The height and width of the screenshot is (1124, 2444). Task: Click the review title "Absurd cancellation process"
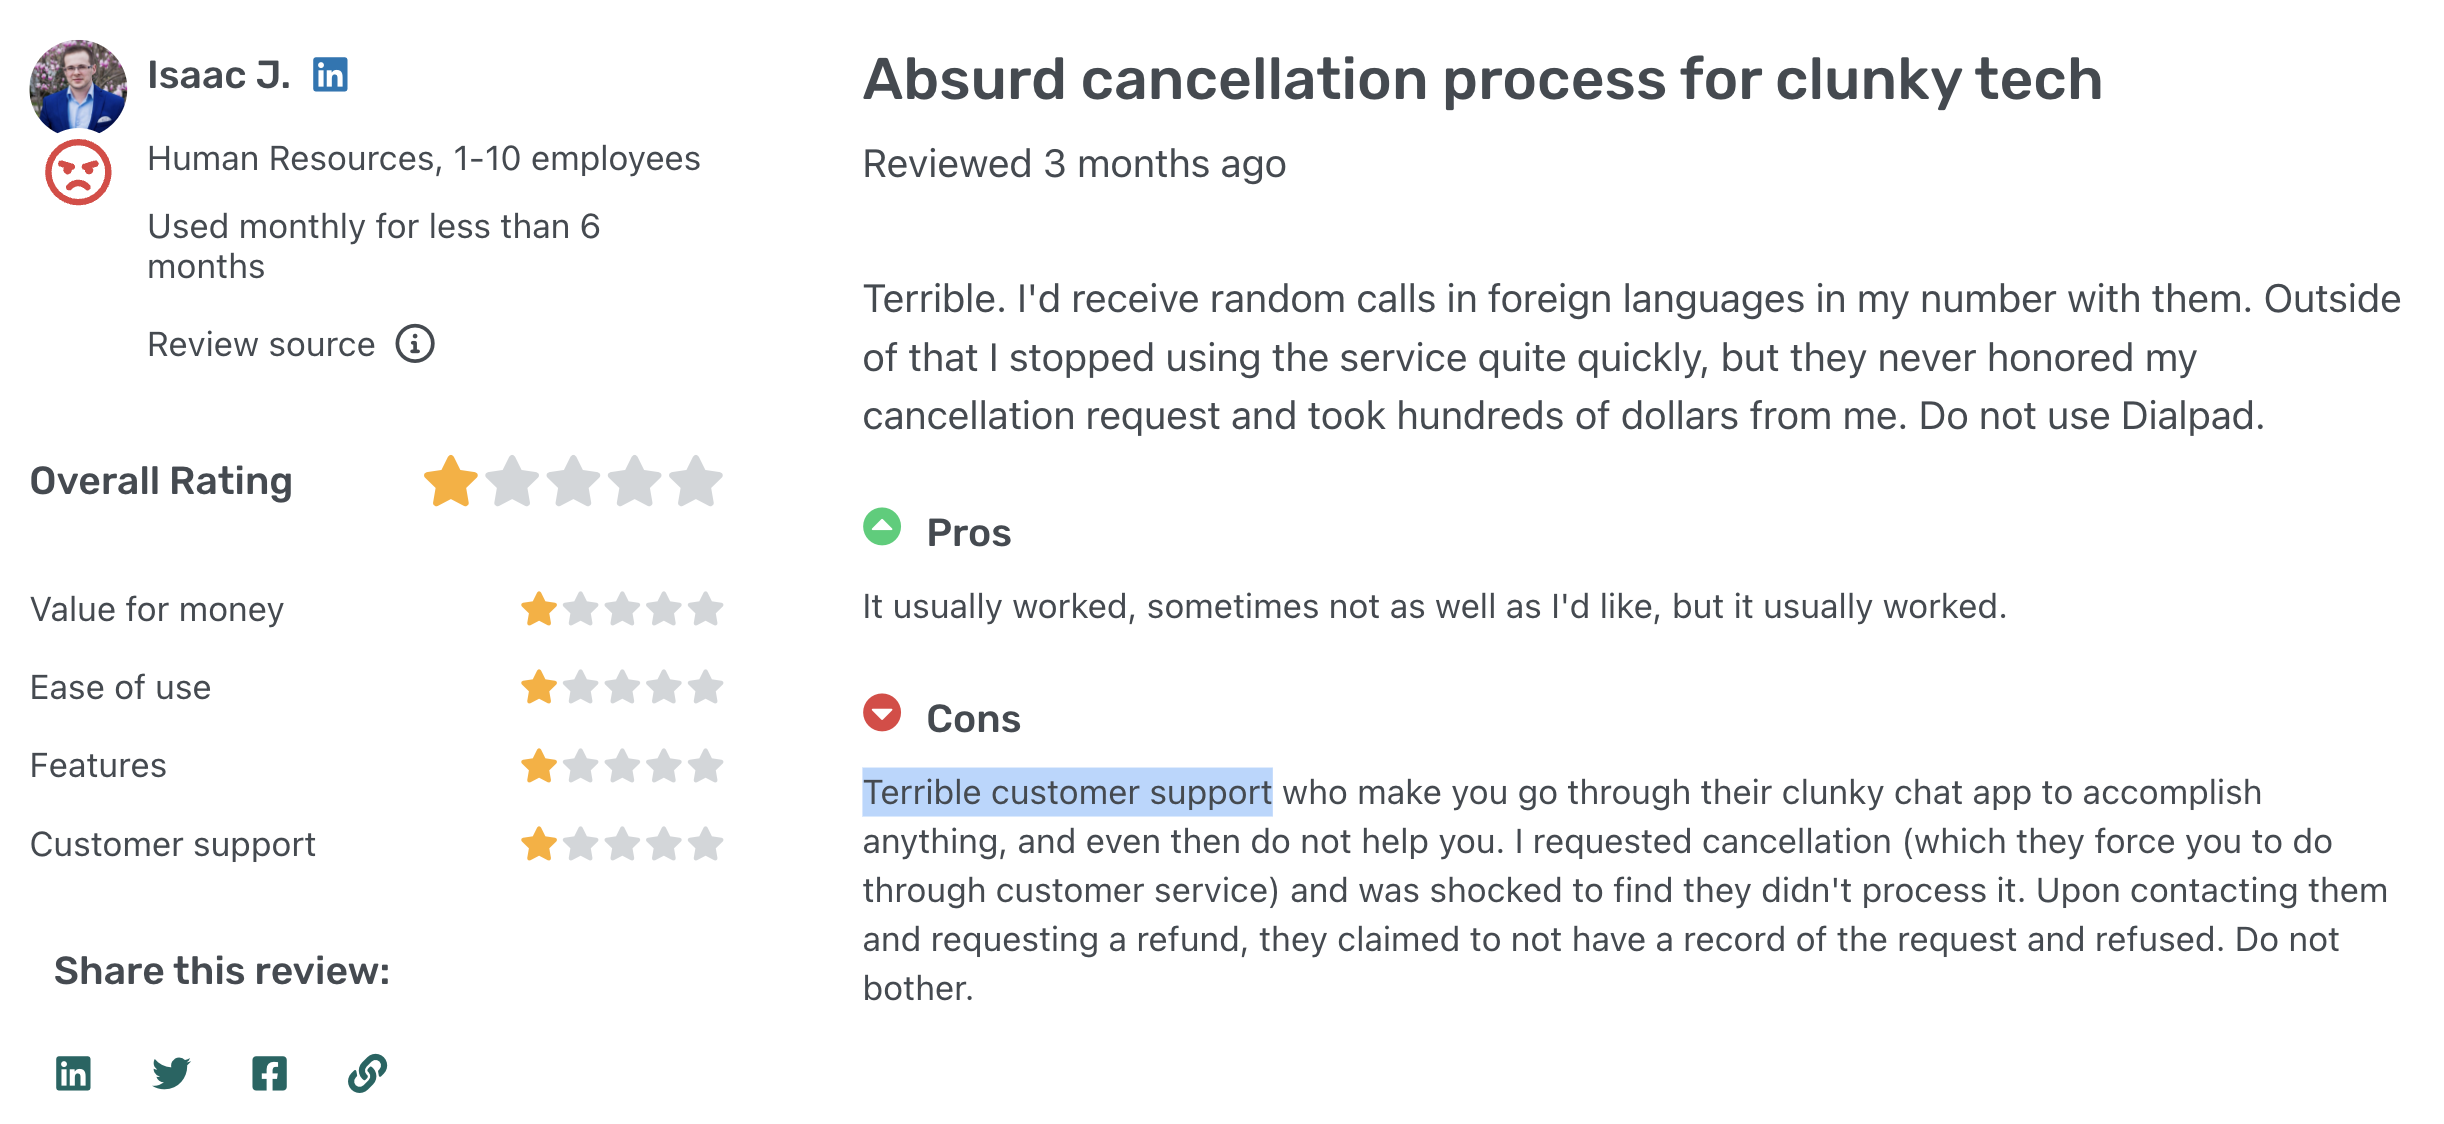1482,79
